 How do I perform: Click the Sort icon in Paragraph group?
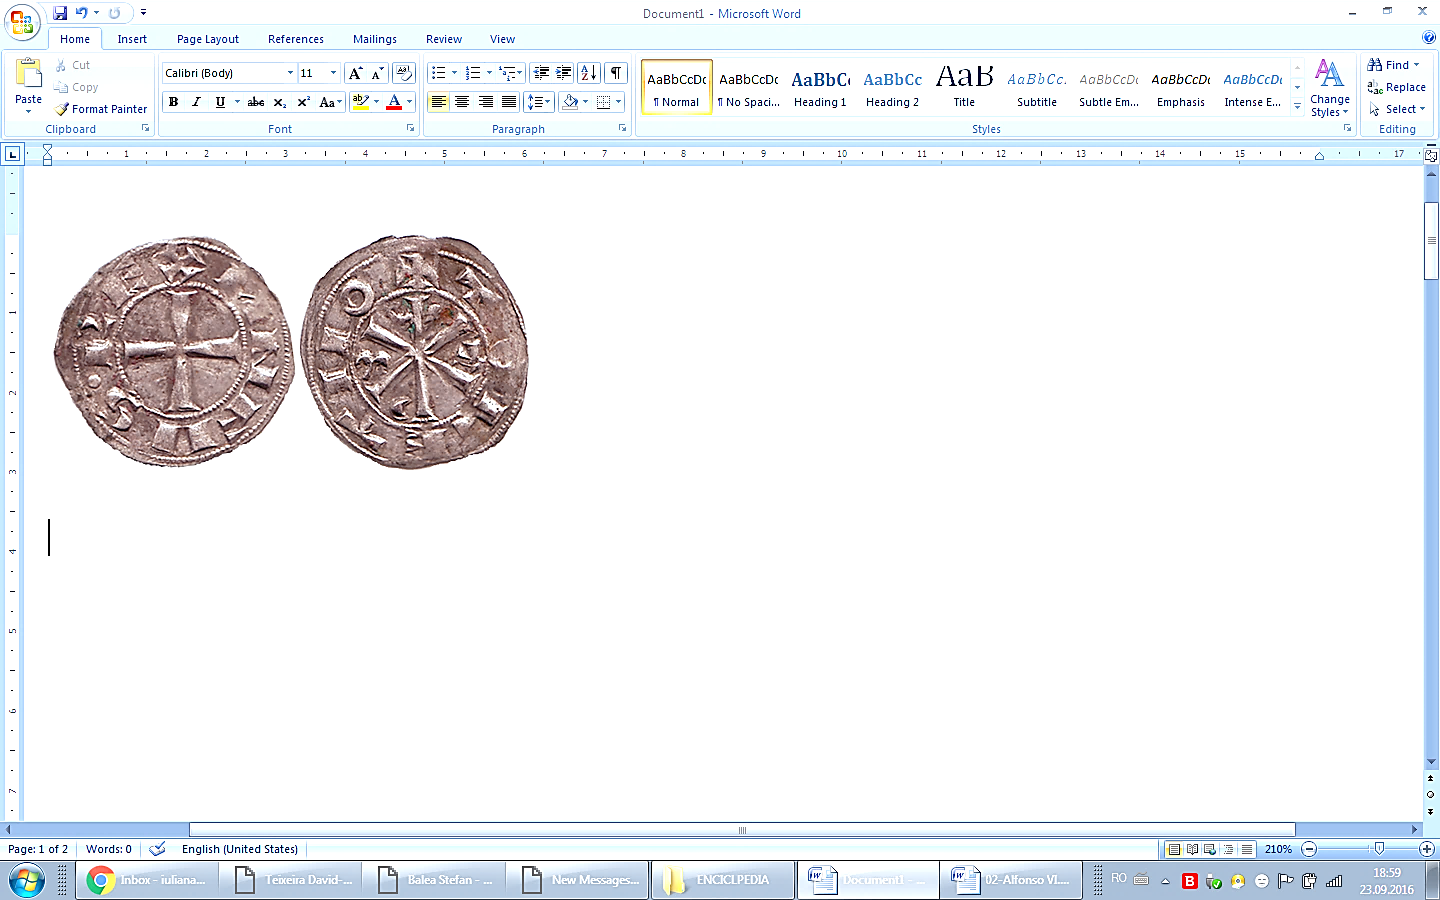click(x=589, y=73)
